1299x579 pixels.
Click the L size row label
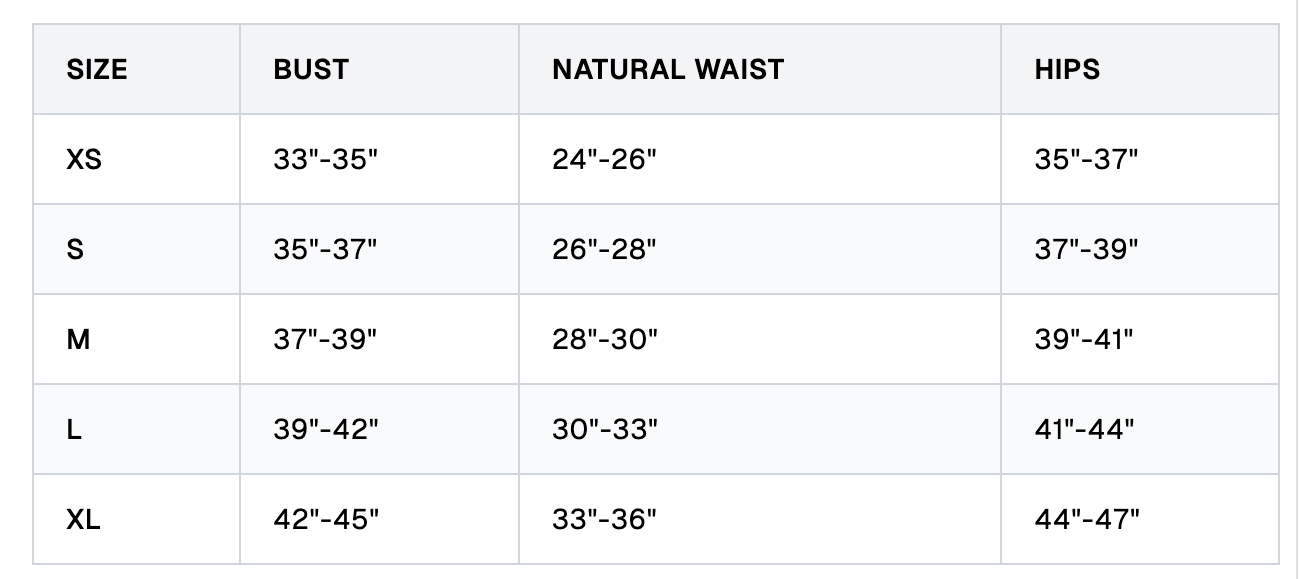pyautogui.click(x=73, y=430)
